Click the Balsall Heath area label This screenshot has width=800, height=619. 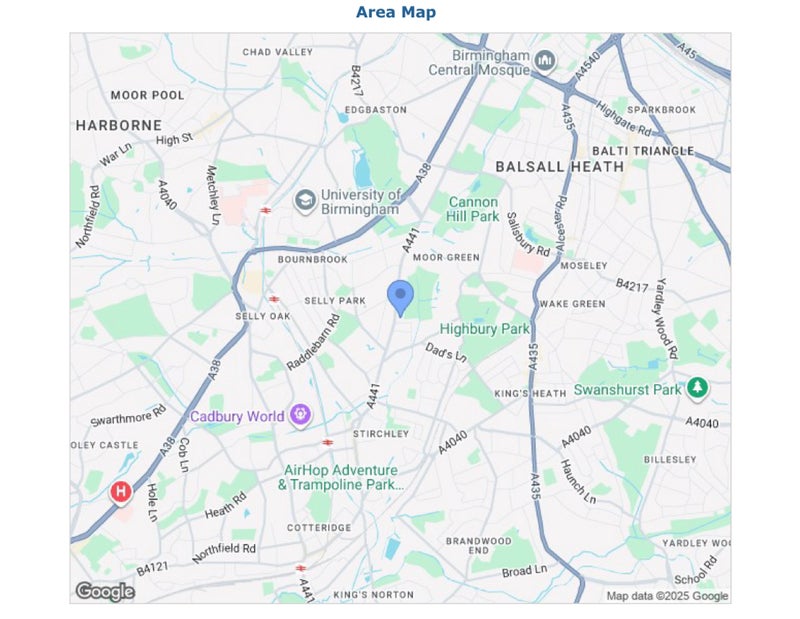point(560,167)
